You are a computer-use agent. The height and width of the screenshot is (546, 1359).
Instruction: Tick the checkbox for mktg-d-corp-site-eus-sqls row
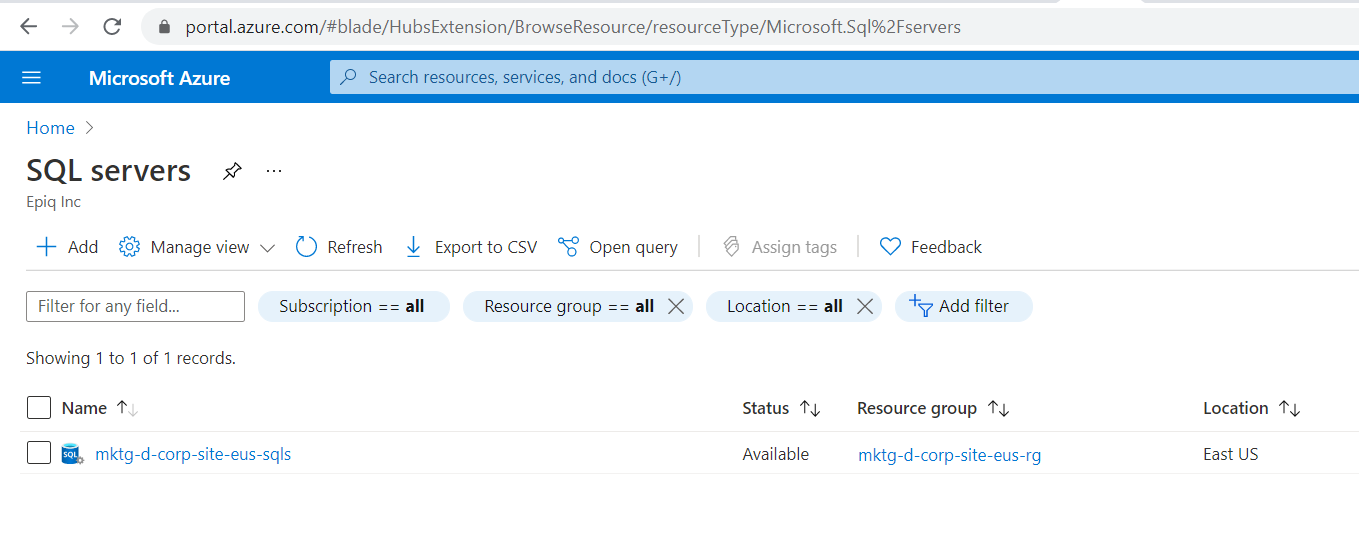pyautogui.click(x=39, y=453)
